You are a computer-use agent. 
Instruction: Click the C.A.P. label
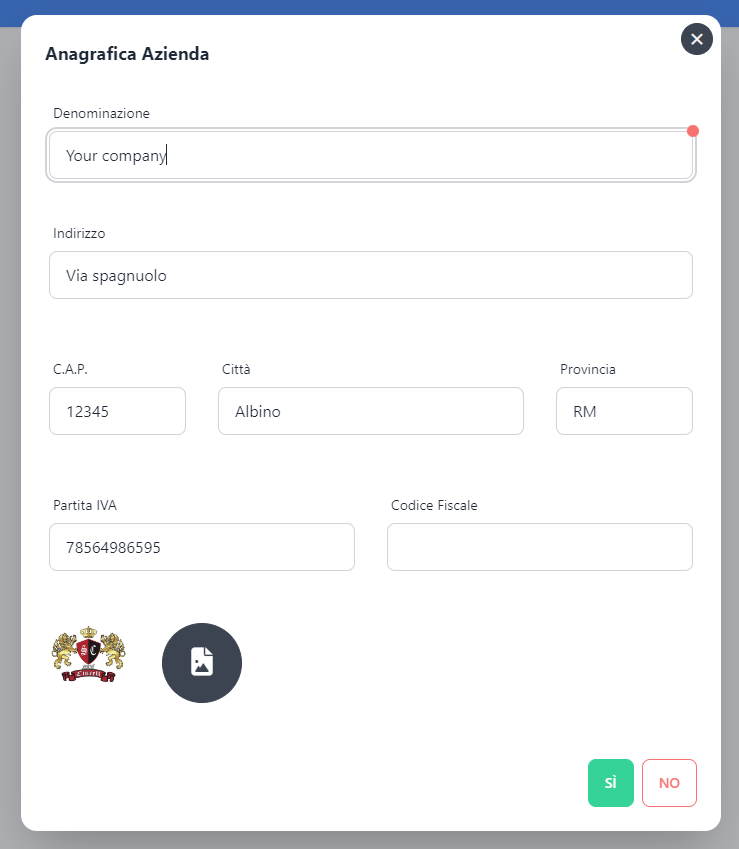click(x=70, y=369)
